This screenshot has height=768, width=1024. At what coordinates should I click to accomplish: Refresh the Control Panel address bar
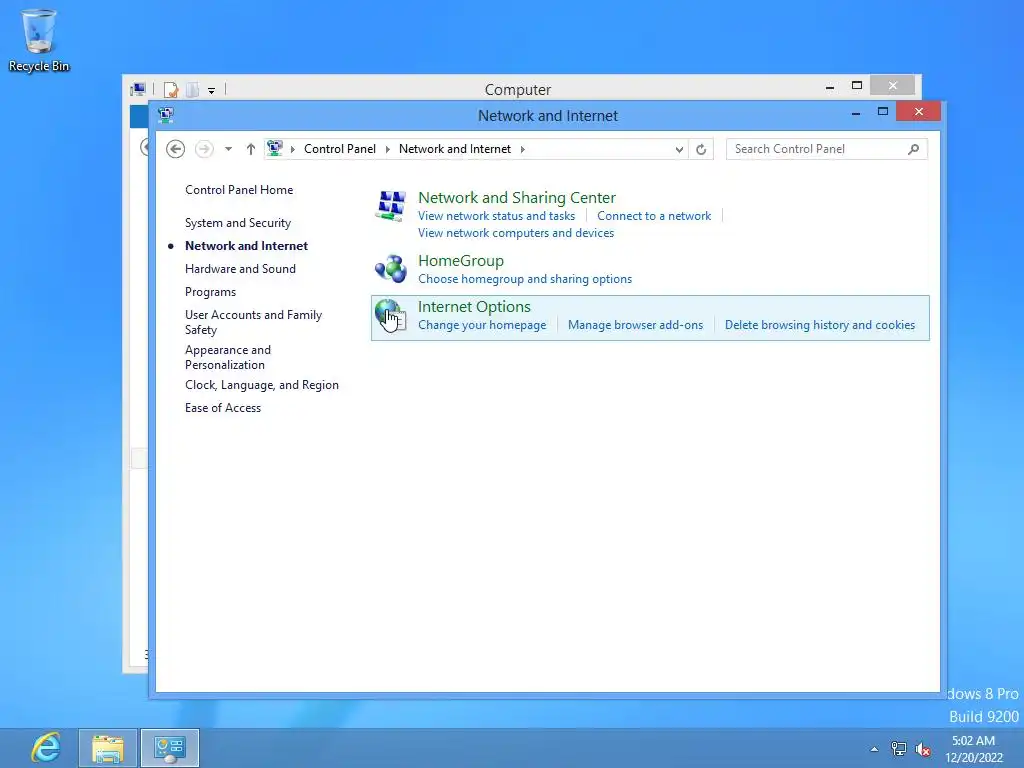tap(701, 150)
